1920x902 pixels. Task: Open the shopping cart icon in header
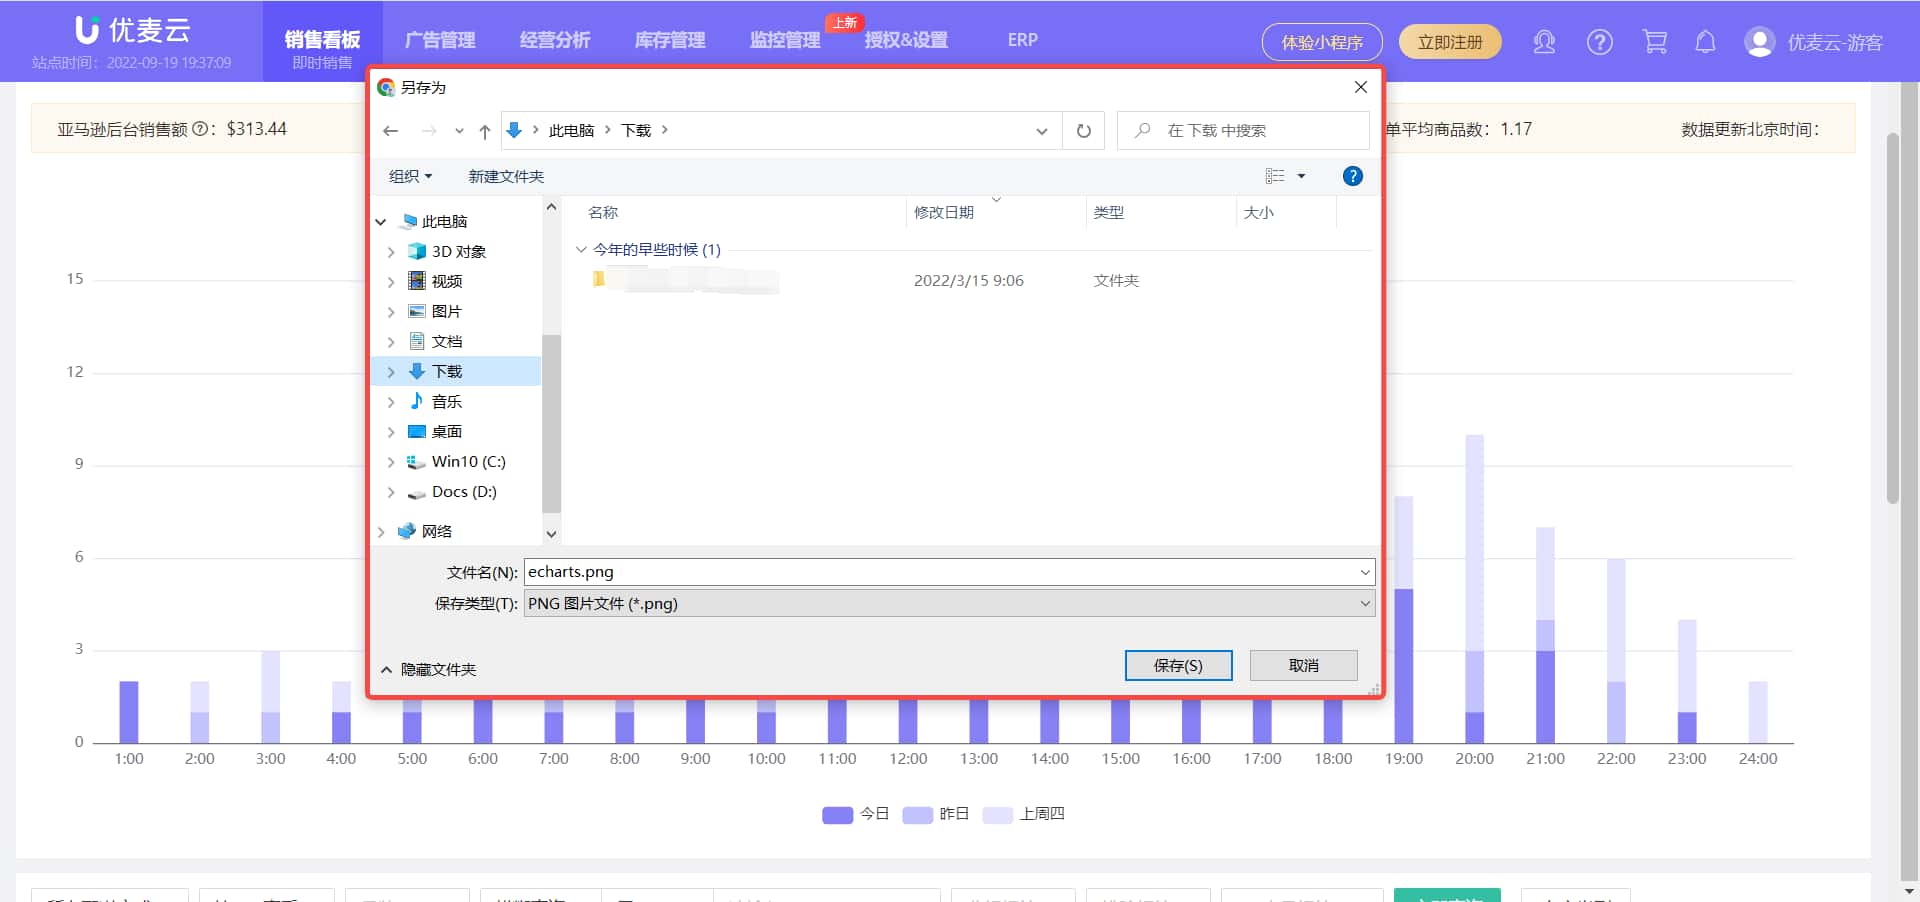click(x=1654, y=42)
